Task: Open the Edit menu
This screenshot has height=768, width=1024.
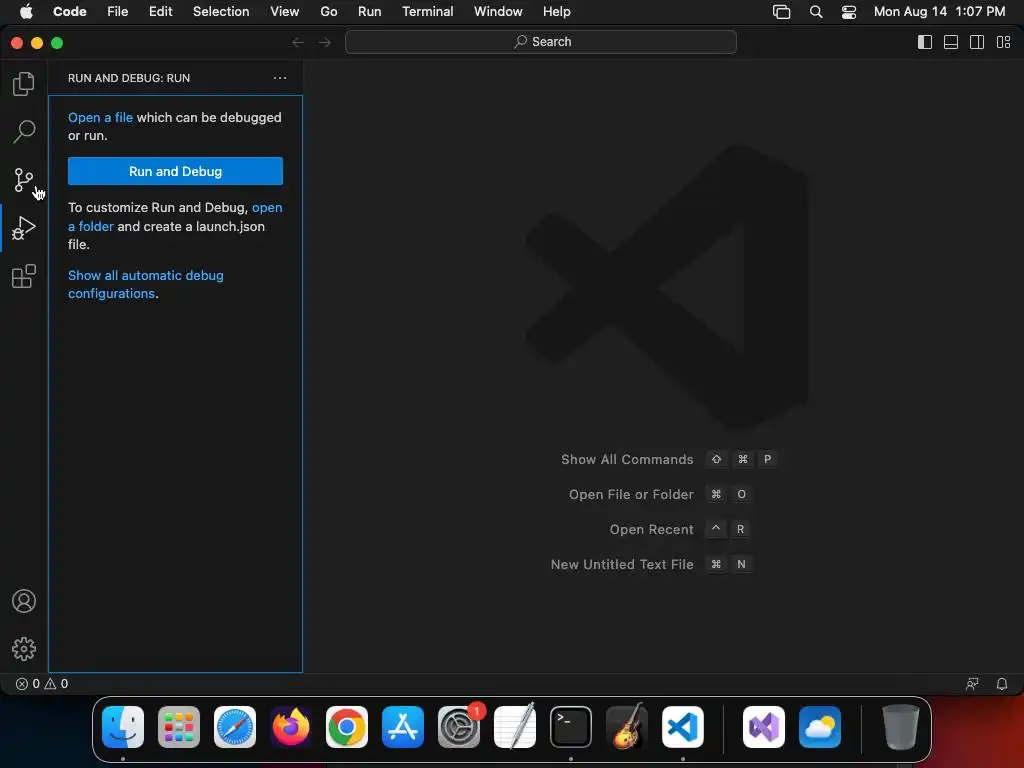Action: pos(161,12)
